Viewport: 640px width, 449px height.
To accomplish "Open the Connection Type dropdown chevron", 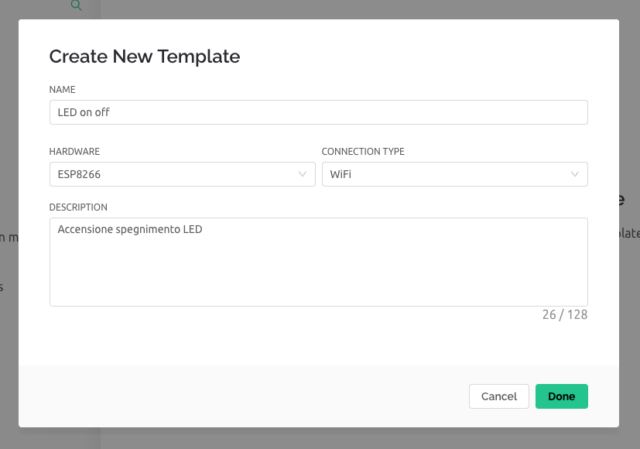I will click(x=575, y=175).
